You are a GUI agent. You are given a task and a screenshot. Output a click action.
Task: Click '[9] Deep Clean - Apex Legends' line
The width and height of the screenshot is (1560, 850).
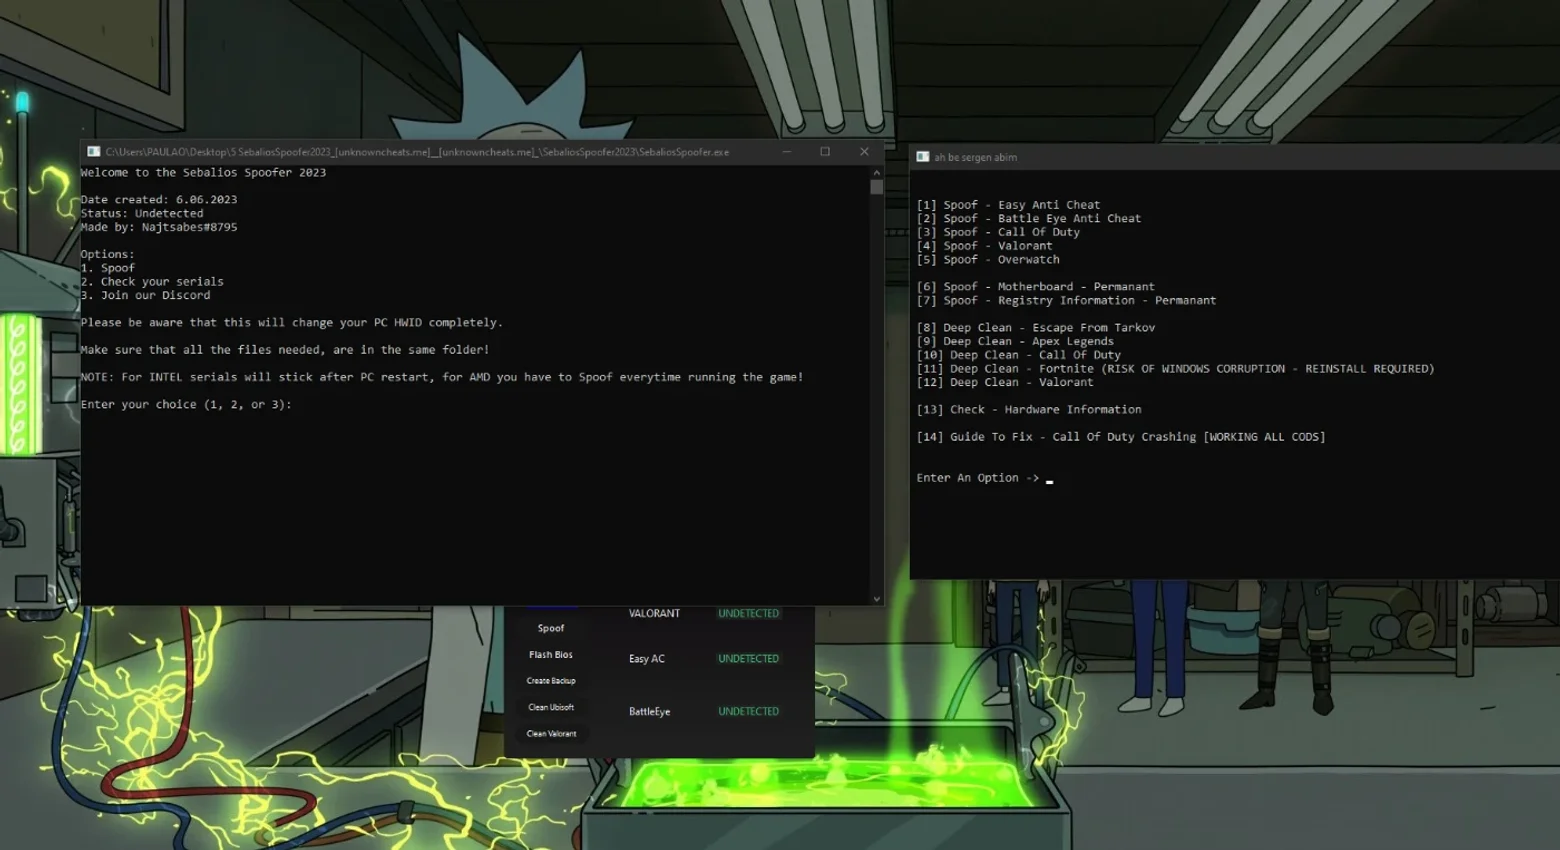[x=1015, y=342]
